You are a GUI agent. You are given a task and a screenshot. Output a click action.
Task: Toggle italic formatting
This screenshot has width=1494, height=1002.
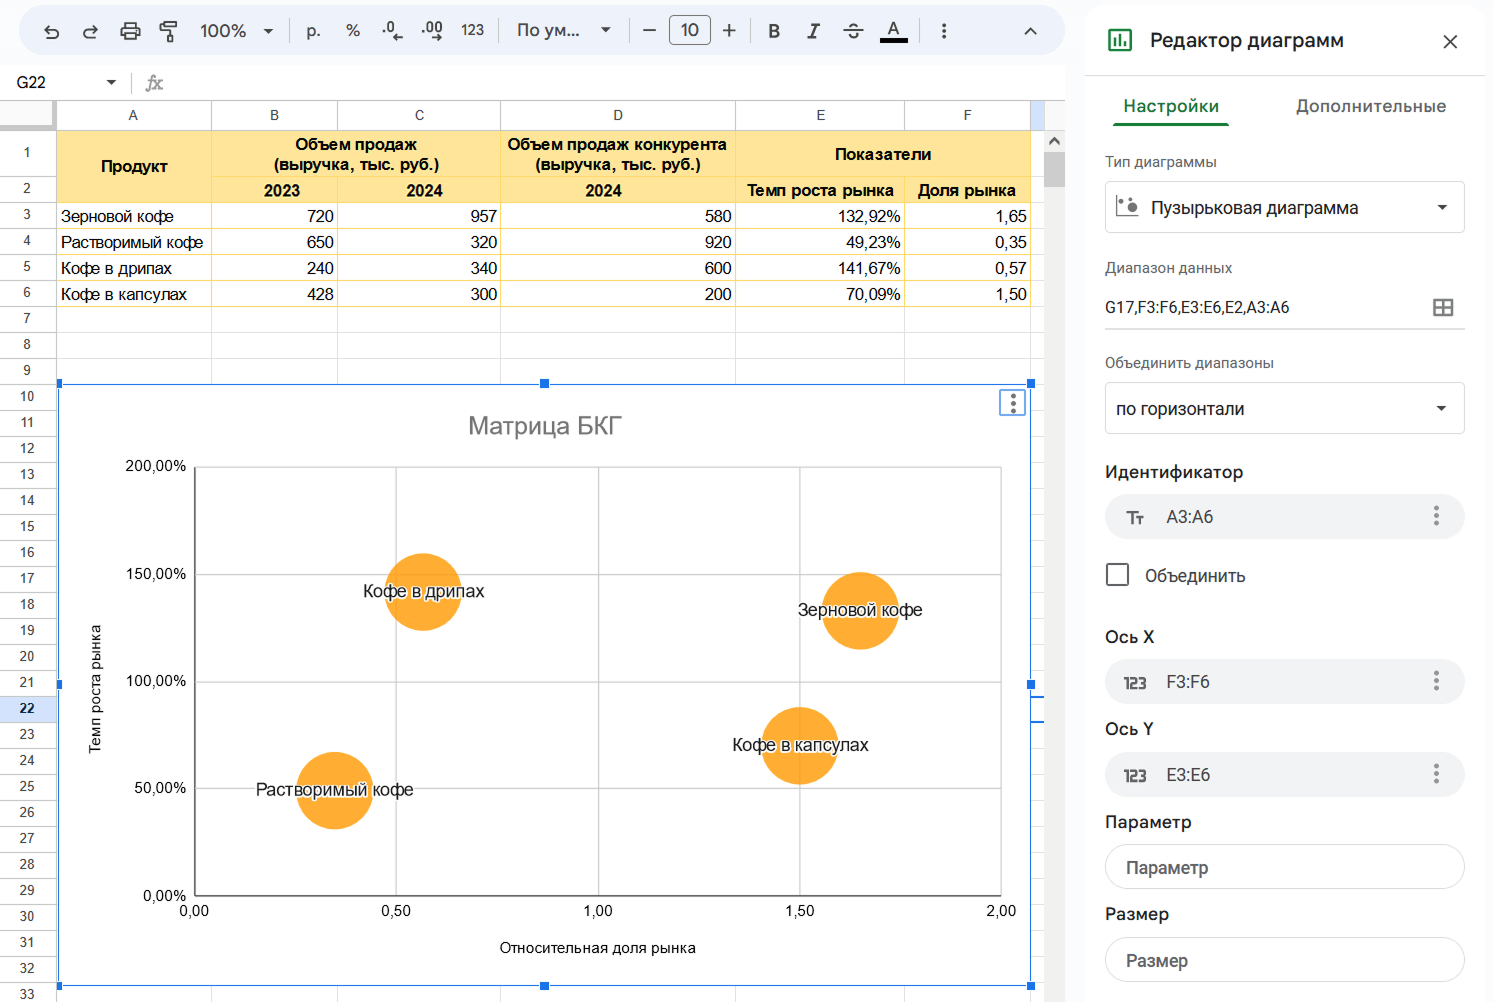[x=813, y=31]
